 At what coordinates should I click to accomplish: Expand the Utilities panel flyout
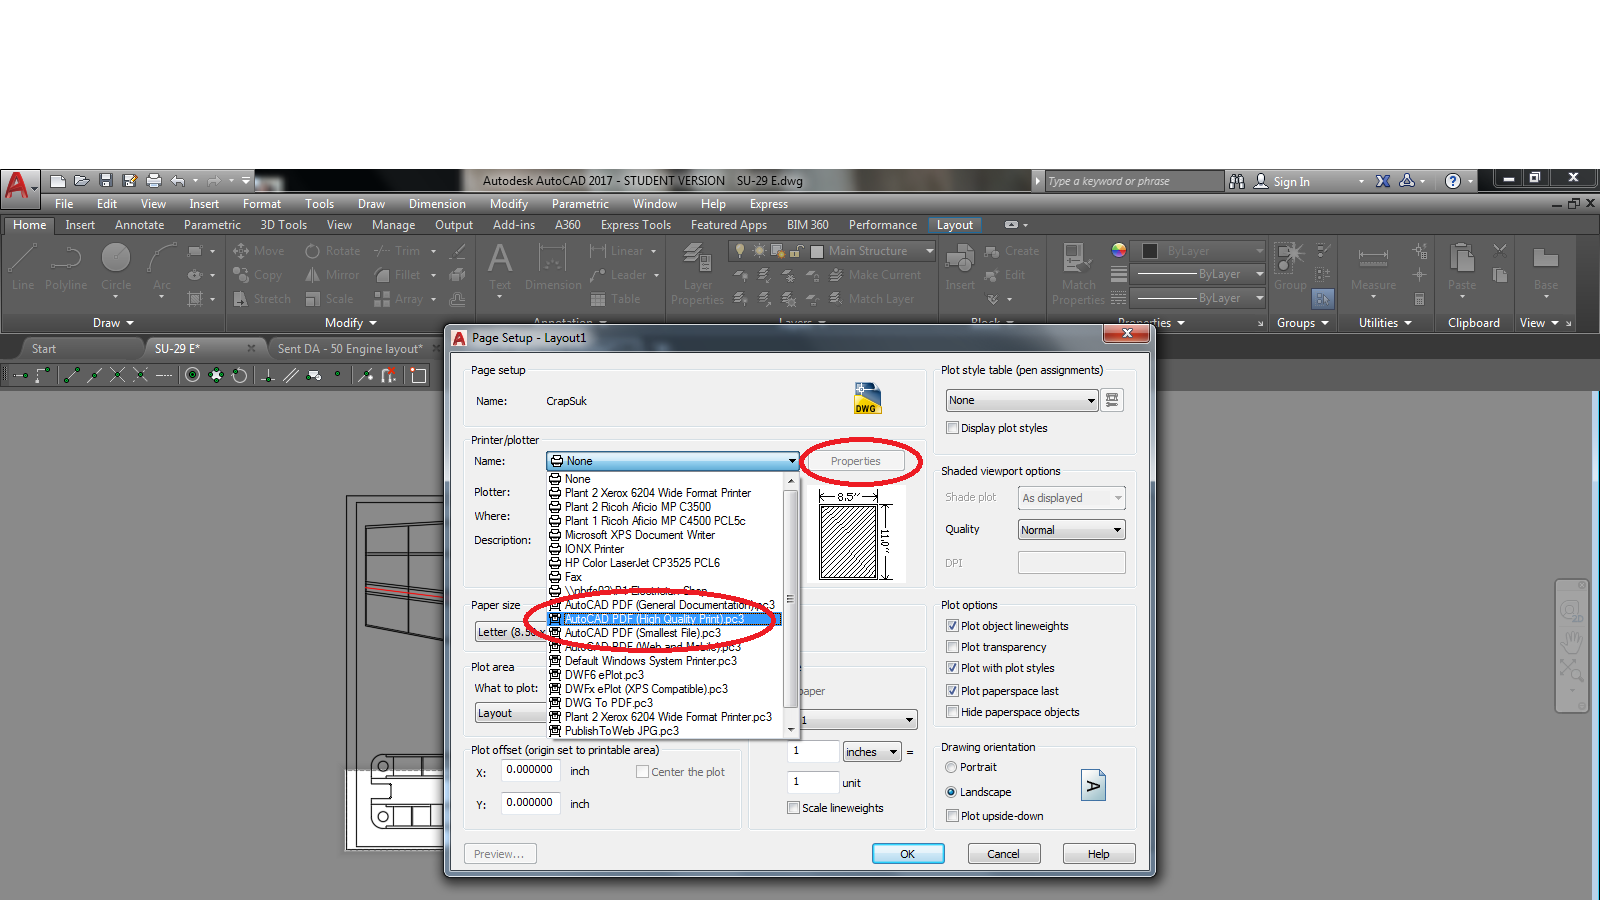[x=1385, y=323]
